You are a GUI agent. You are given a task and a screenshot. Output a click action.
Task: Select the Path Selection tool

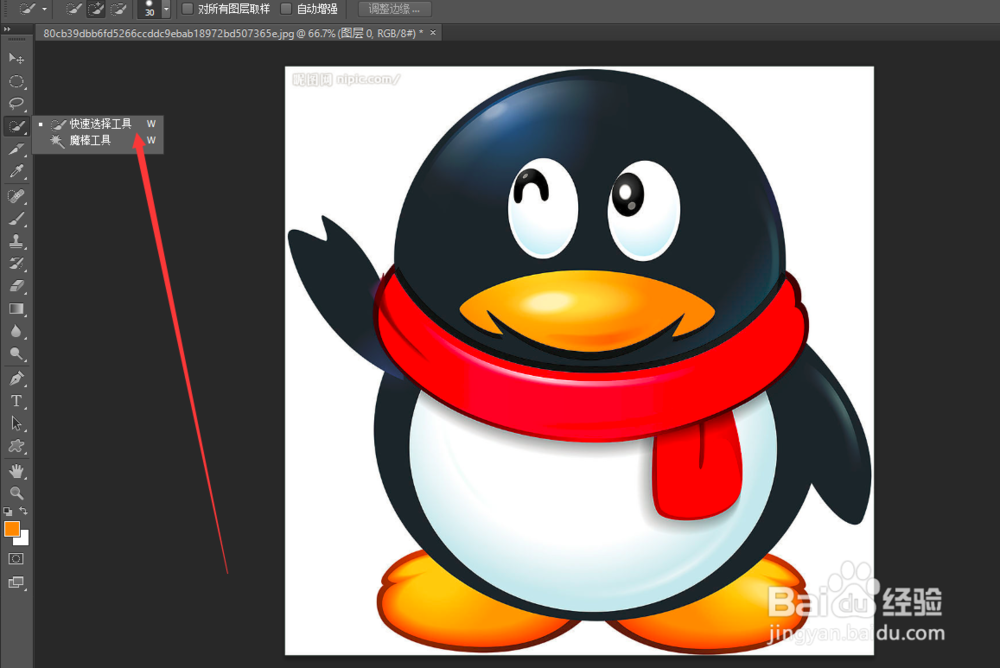click(x=16, y=424)
